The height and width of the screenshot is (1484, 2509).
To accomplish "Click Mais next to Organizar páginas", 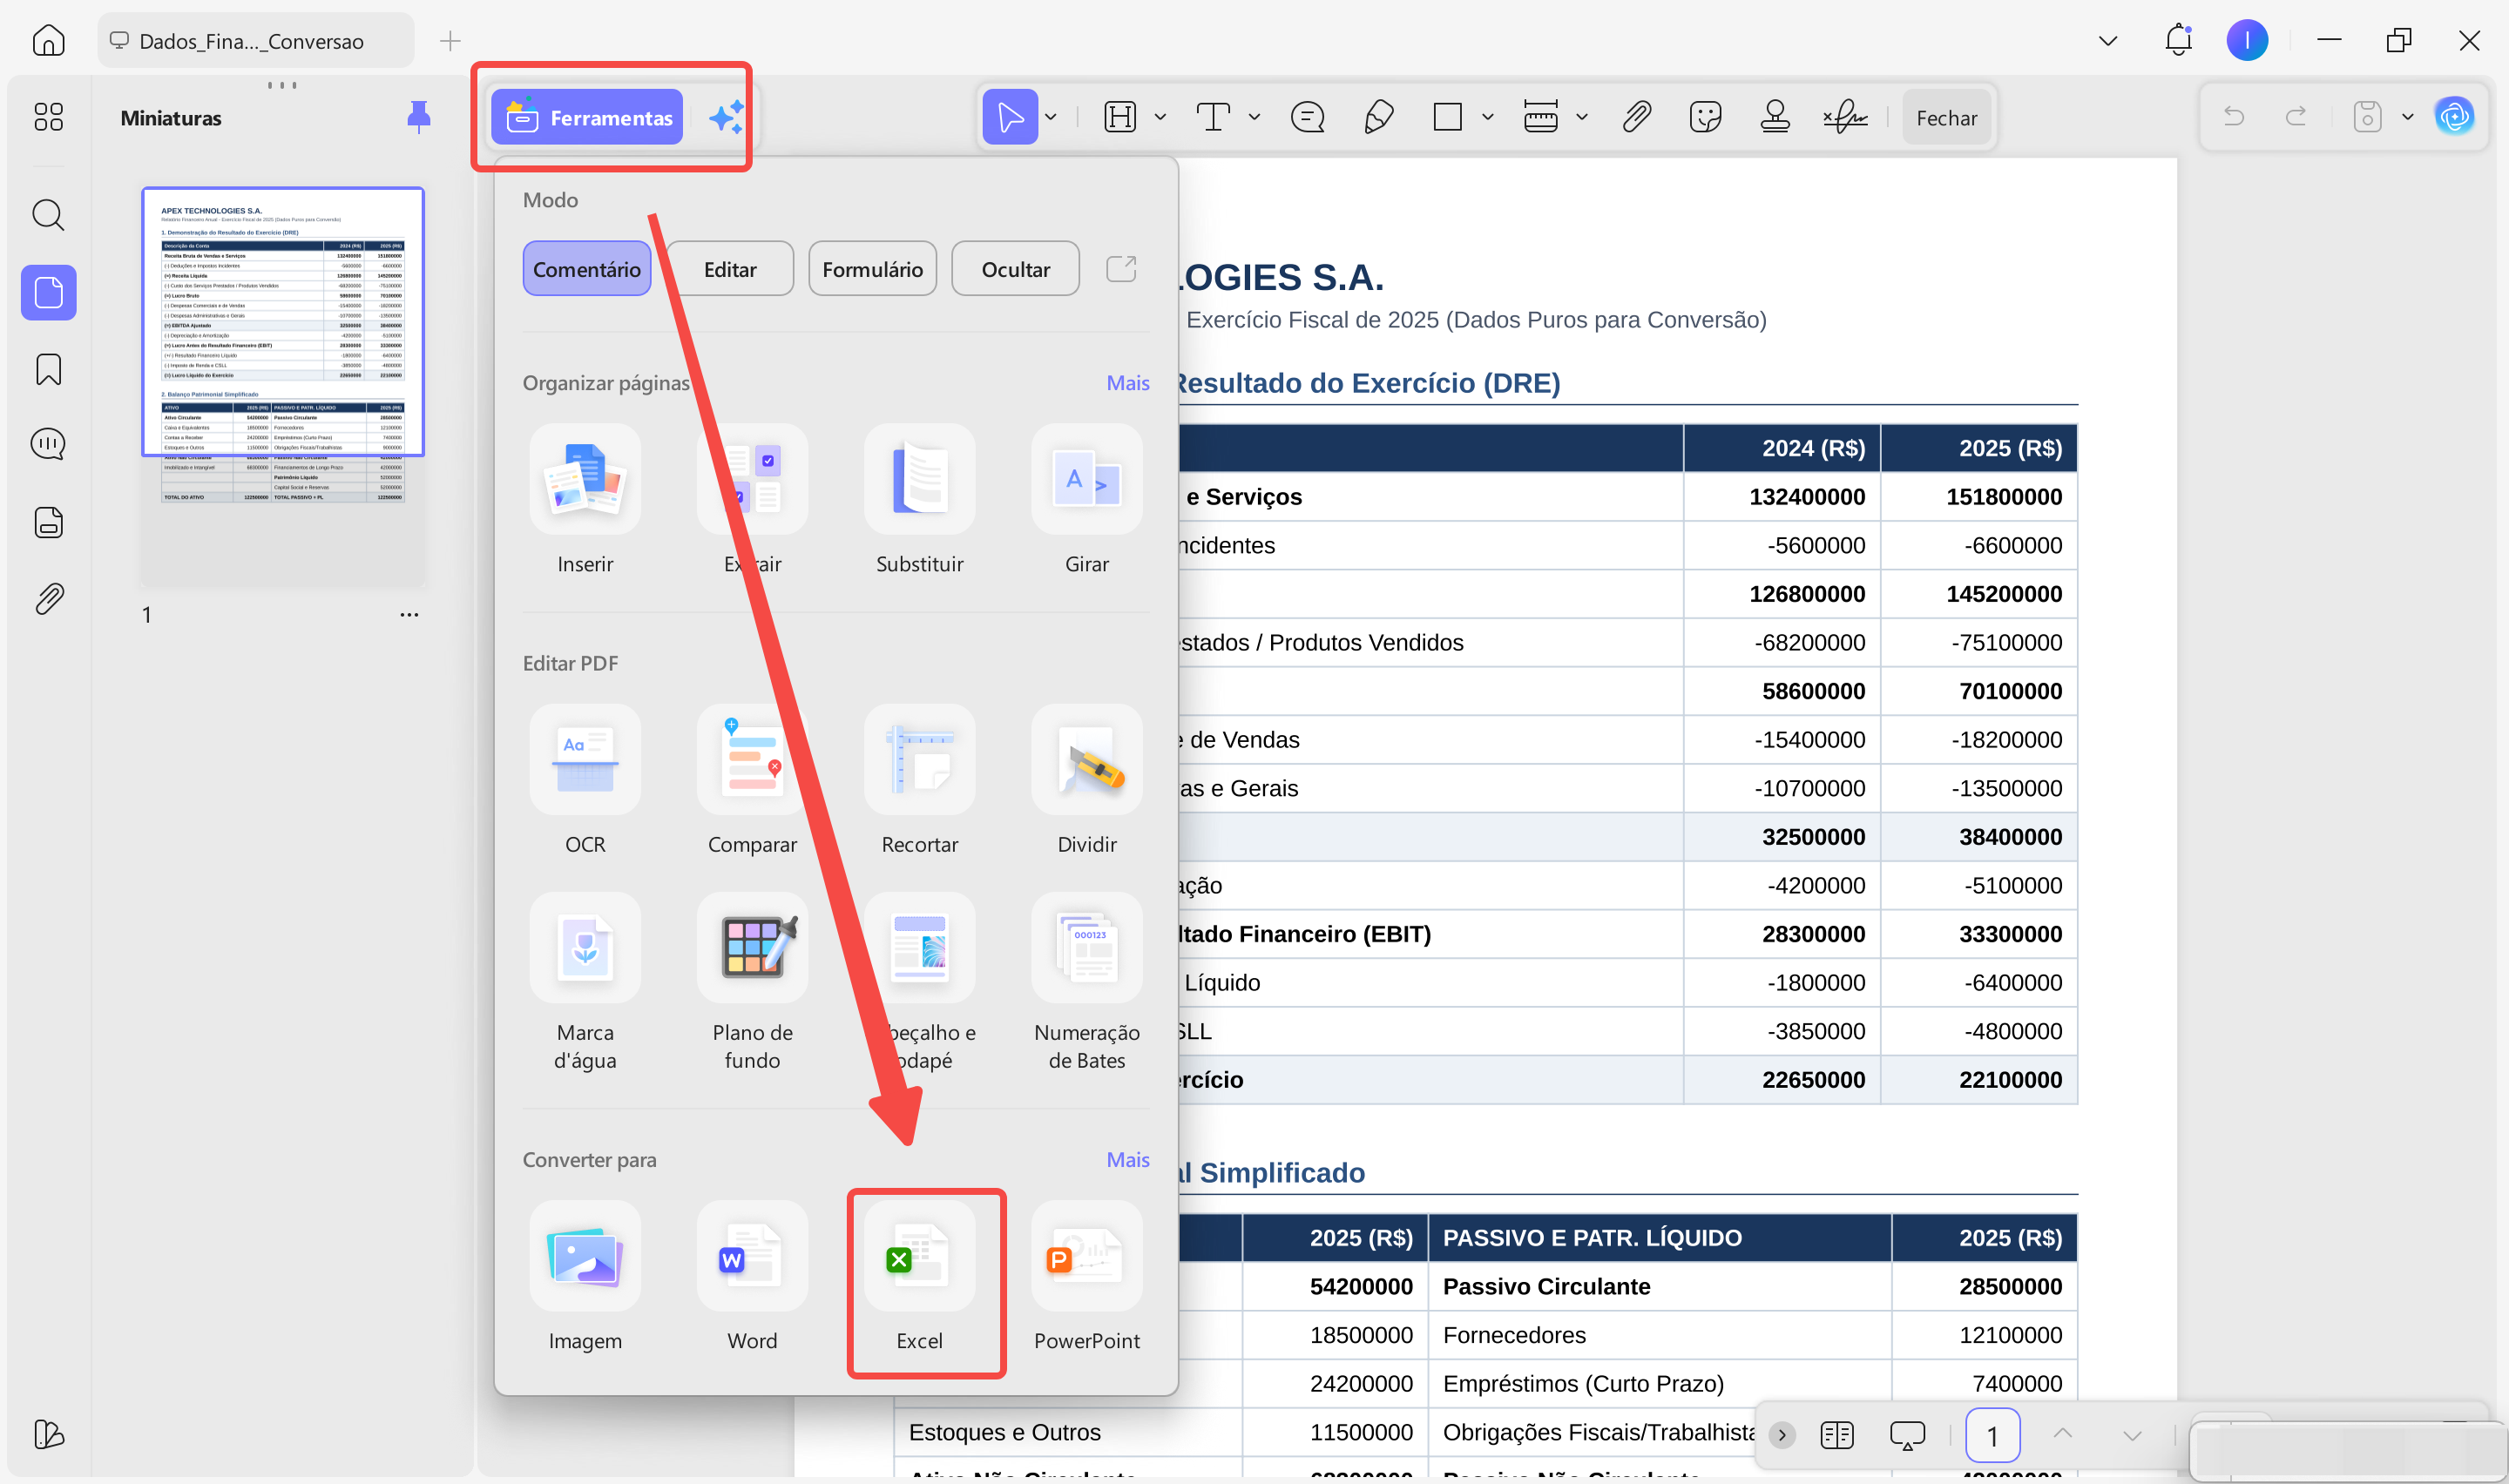I will click(x=1127, y=383).
